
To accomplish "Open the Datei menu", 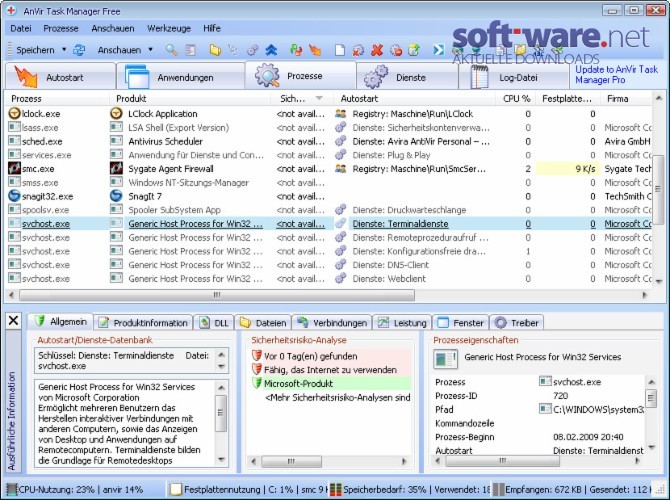I will tap(21, 29).
